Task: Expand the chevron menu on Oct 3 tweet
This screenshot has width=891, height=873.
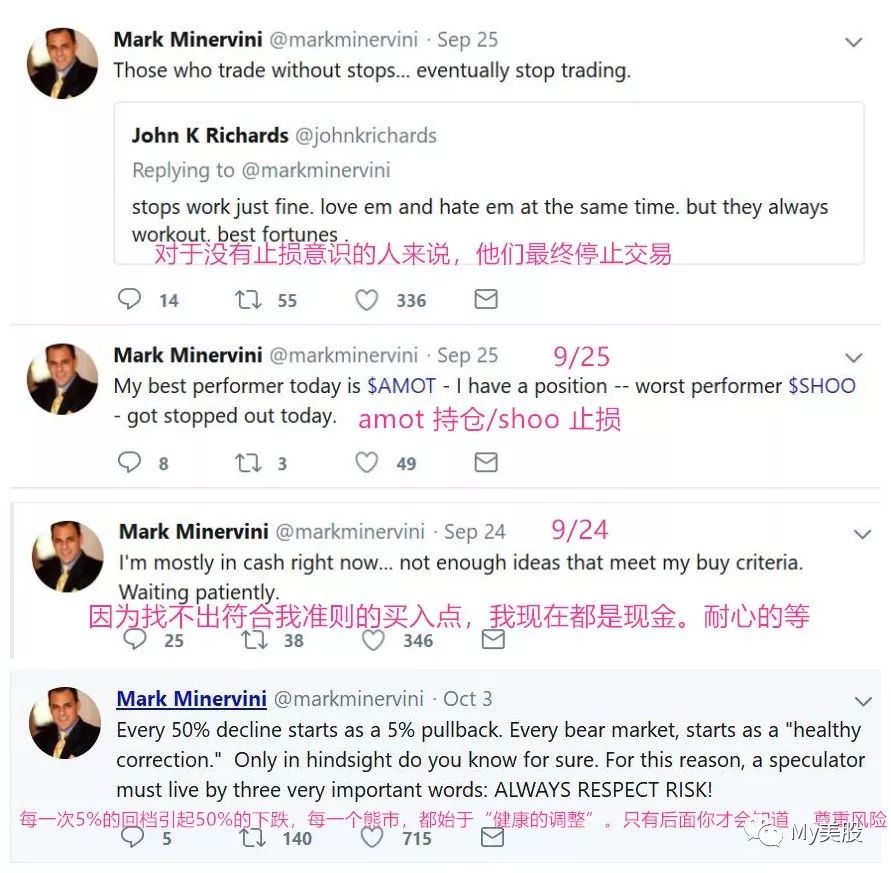Action: [863, 701]
